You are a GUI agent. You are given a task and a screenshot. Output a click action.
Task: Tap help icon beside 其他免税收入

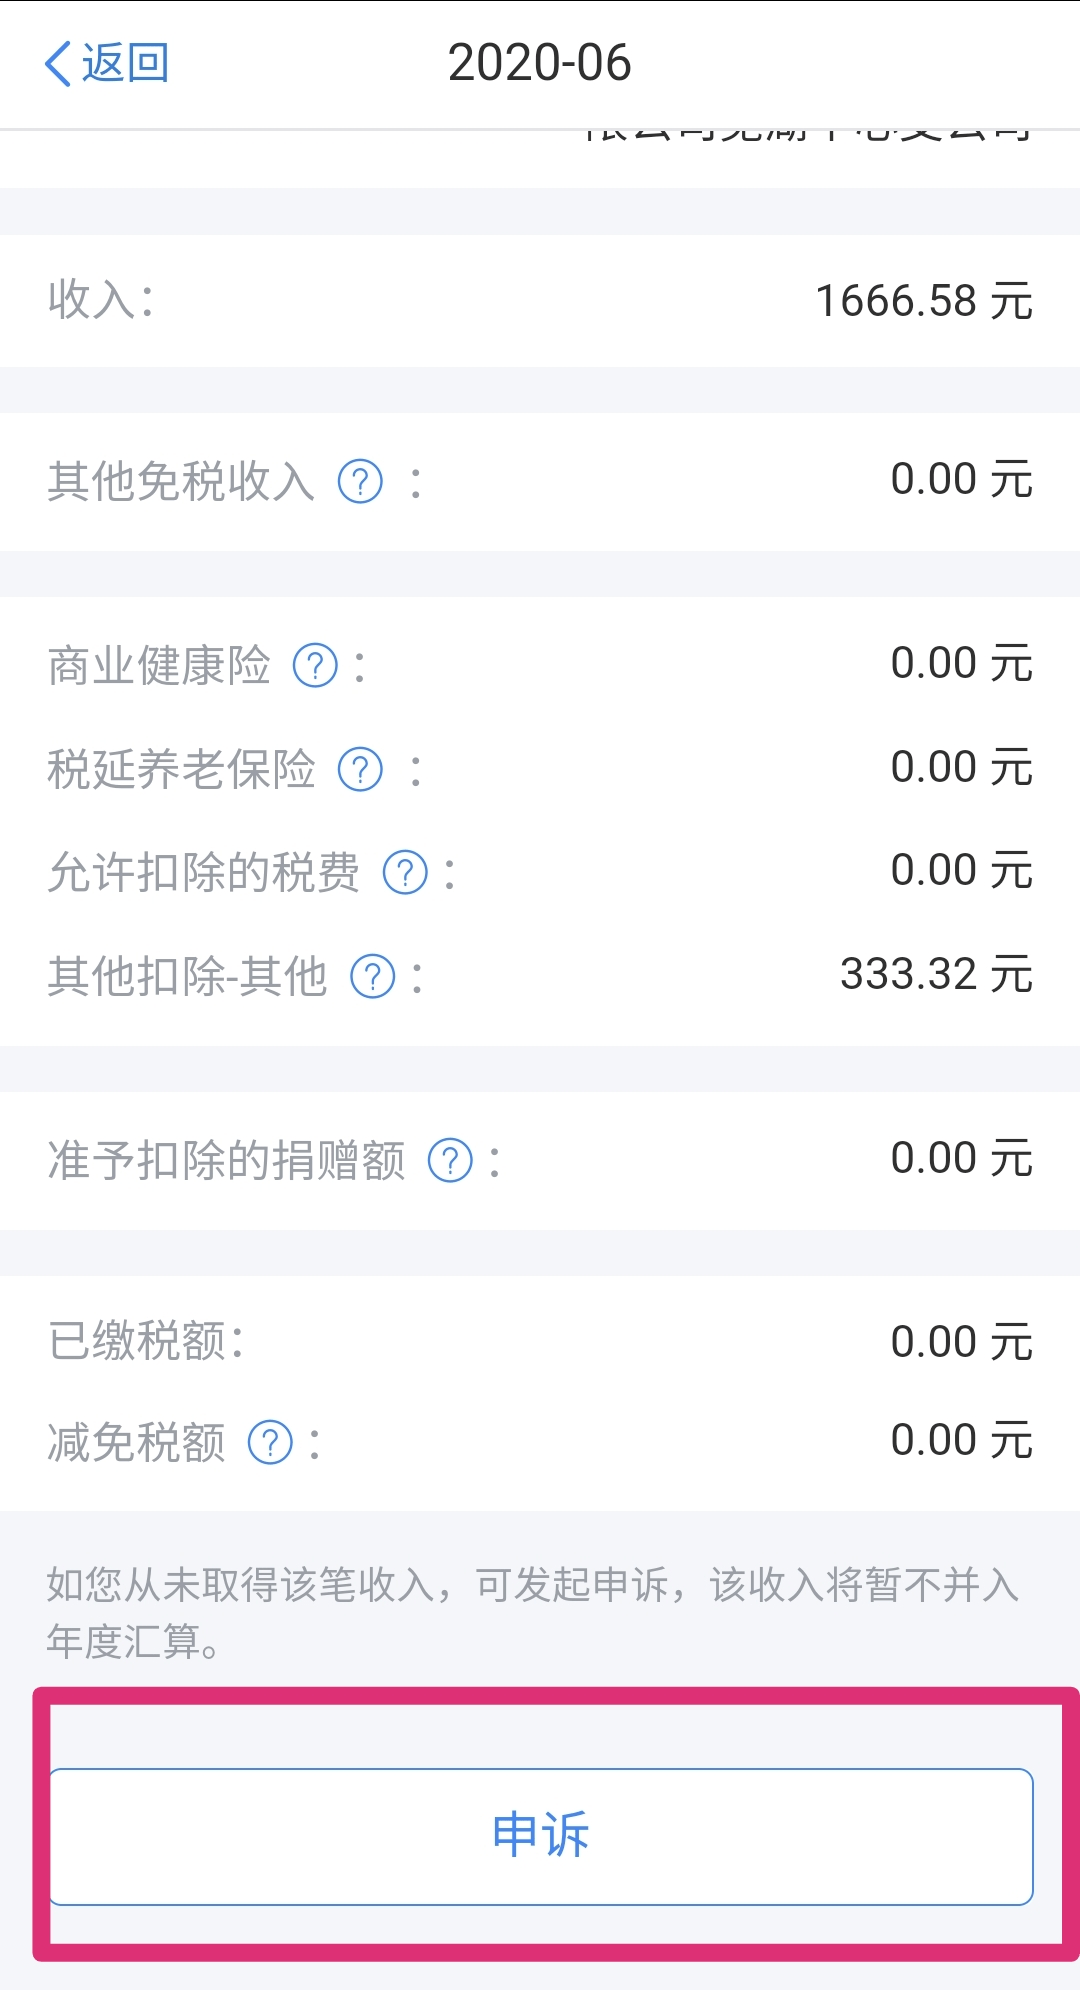click(x=360, y=482)
